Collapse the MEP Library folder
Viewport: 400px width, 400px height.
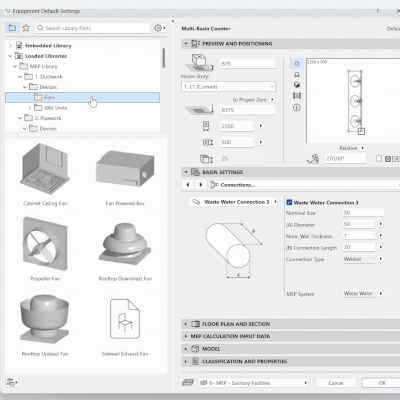click(x=15, y=66)
